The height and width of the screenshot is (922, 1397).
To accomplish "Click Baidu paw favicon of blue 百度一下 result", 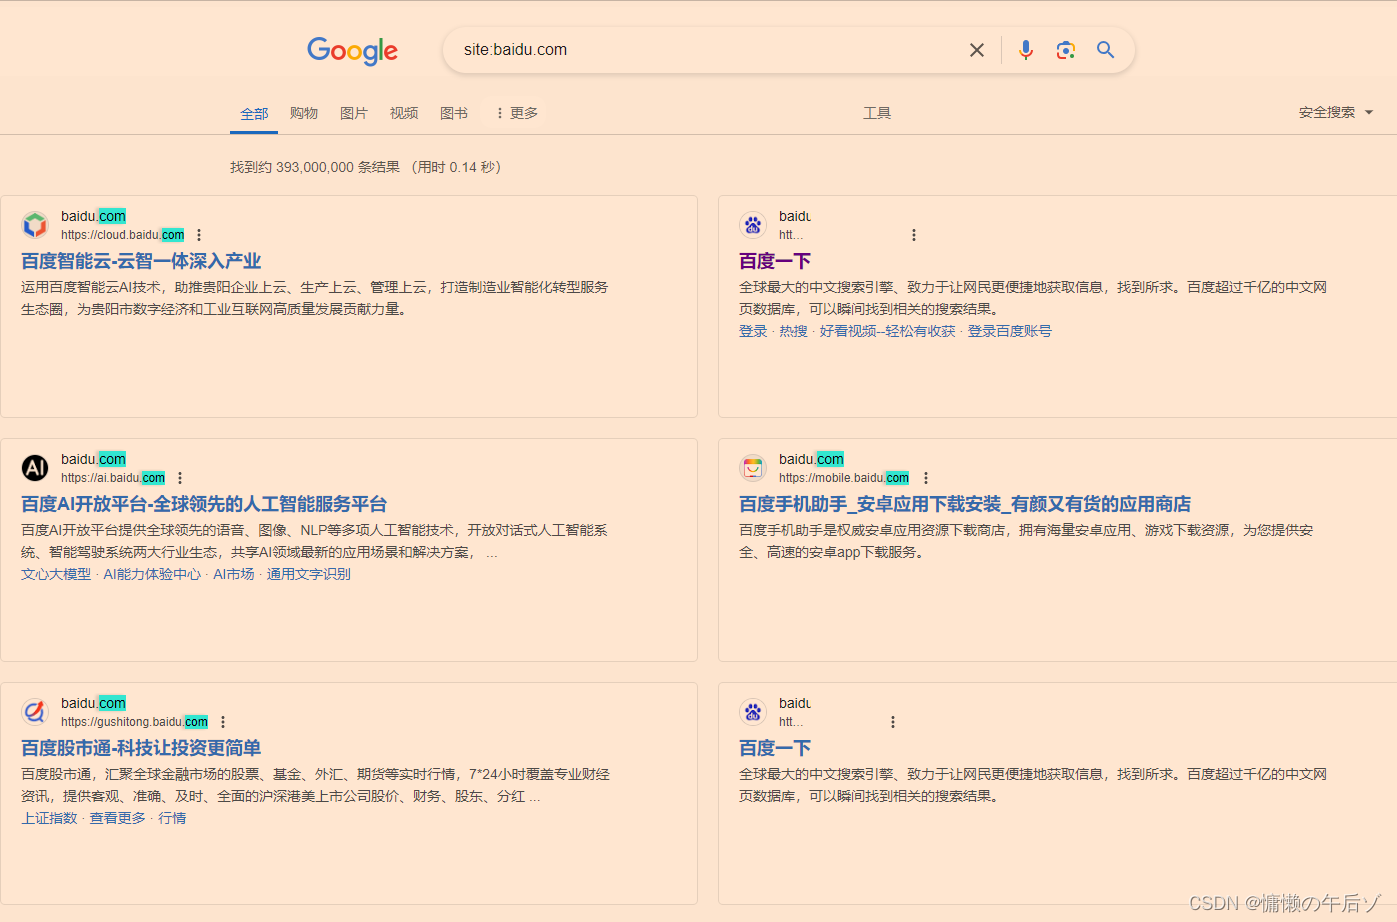I will click(x=753, y=712).
